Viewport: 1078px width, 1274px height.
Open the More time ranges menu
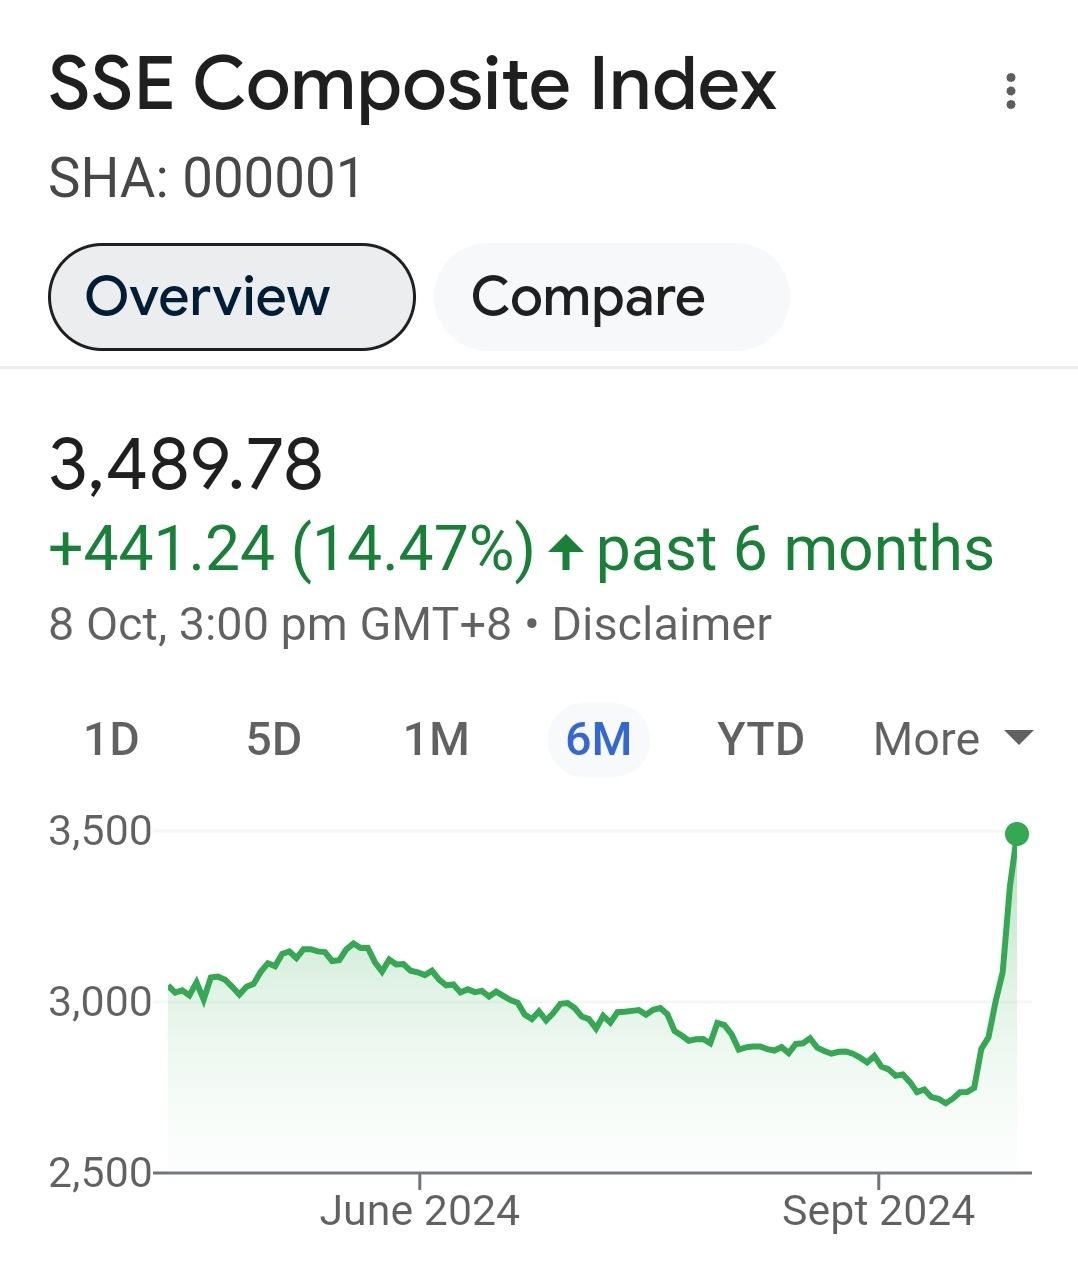point(953,740)
